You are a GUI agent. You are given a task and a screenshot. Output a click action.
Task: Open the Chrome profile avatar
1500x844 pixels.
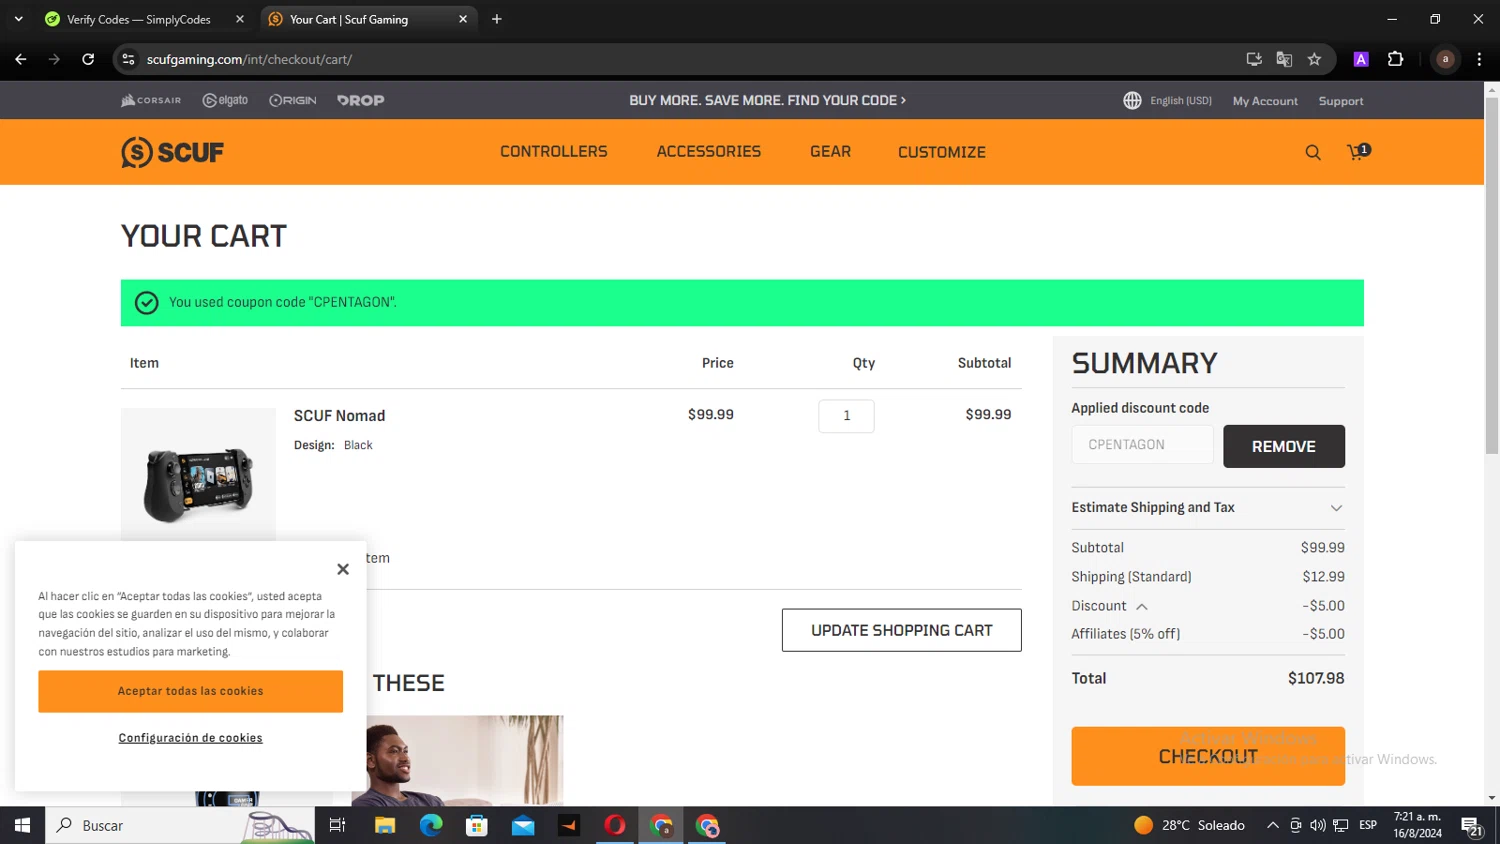tap(1445, 59)
